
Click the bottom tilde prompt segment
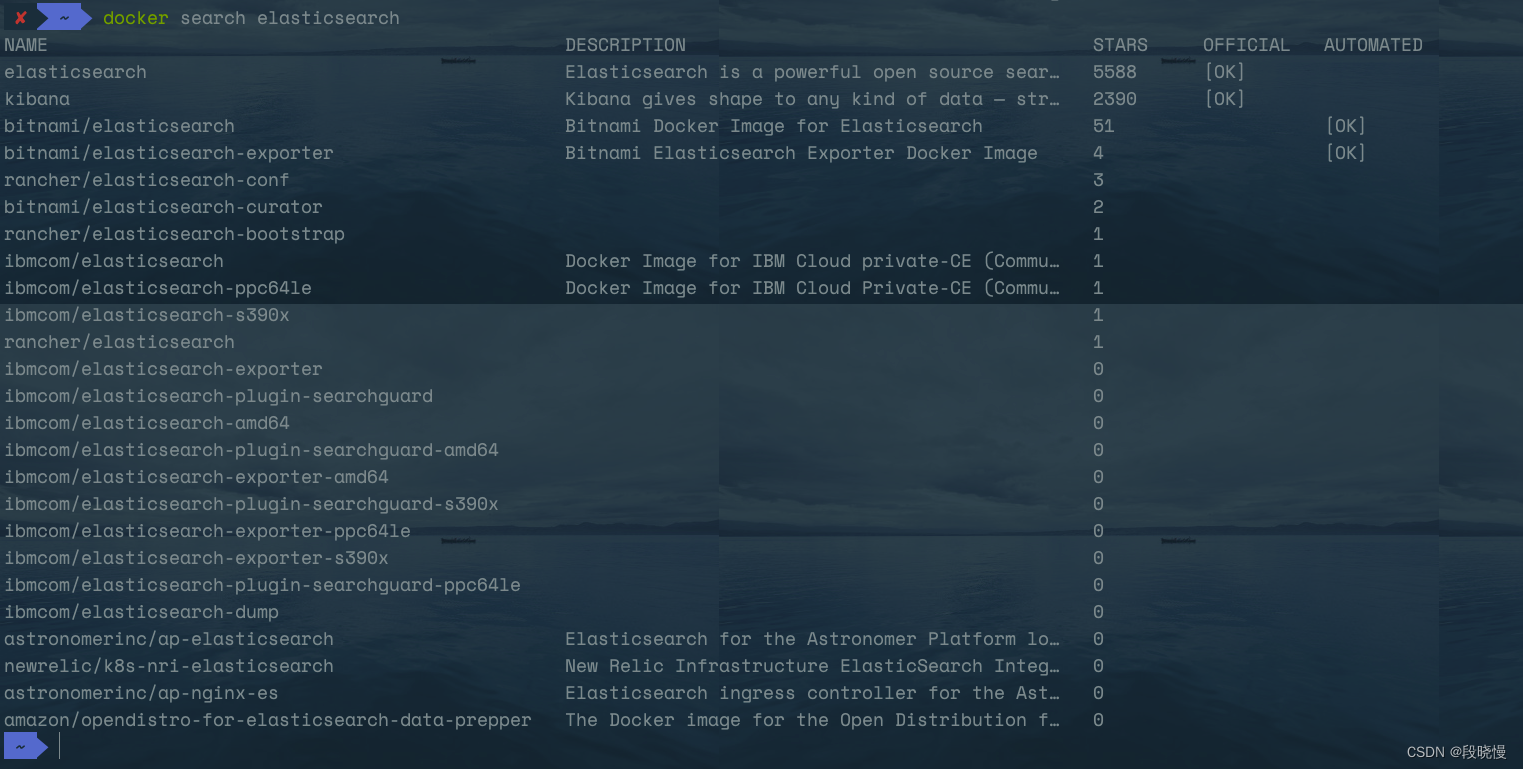click(25, 746)
